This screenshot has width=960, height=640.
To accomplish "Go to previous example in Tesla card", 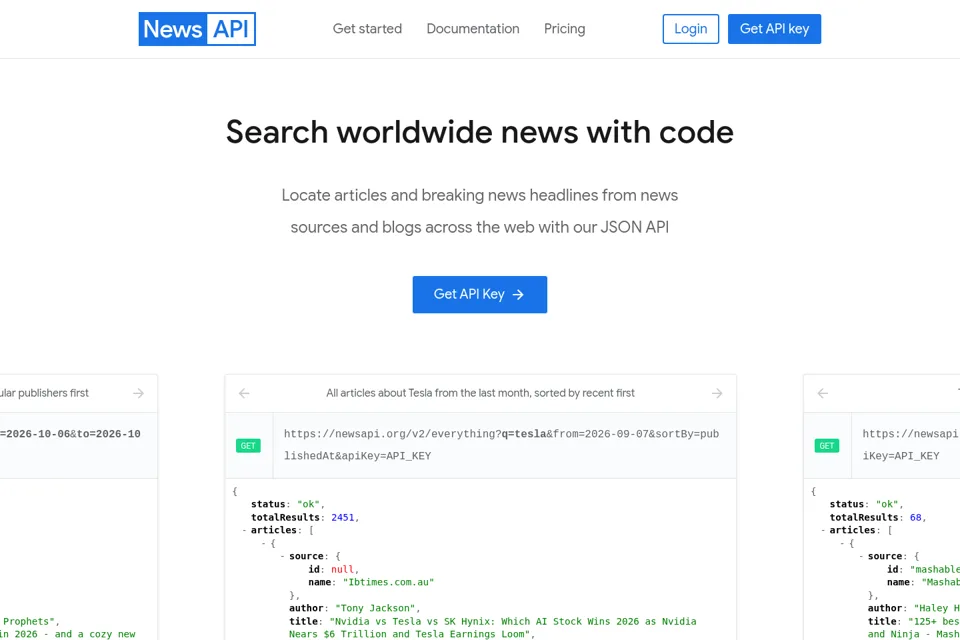I will coord(244,393).
